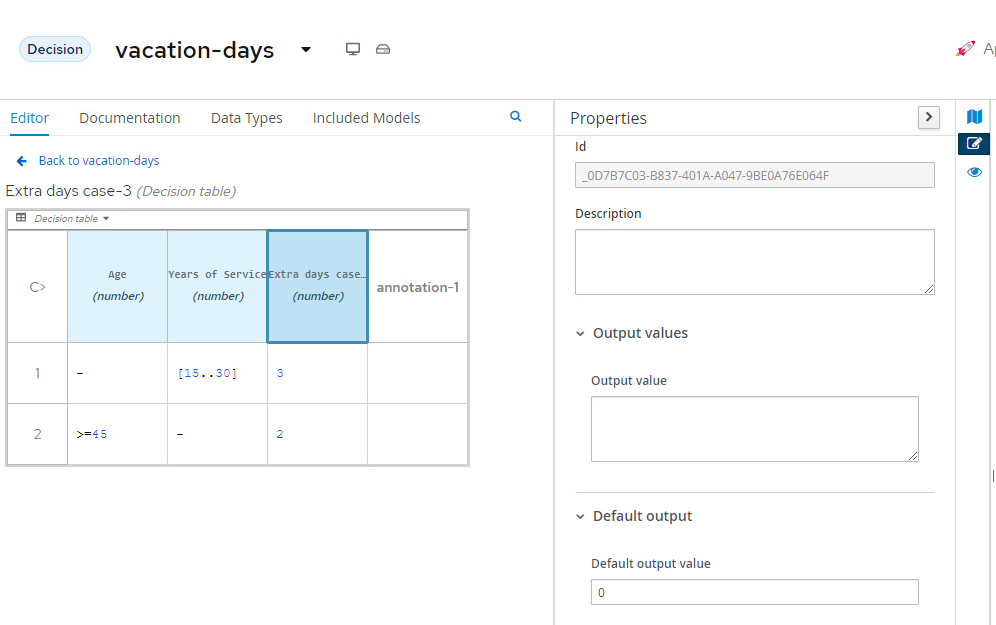Select row 1 annotation cell
The image size is (996, 625).
417,373
